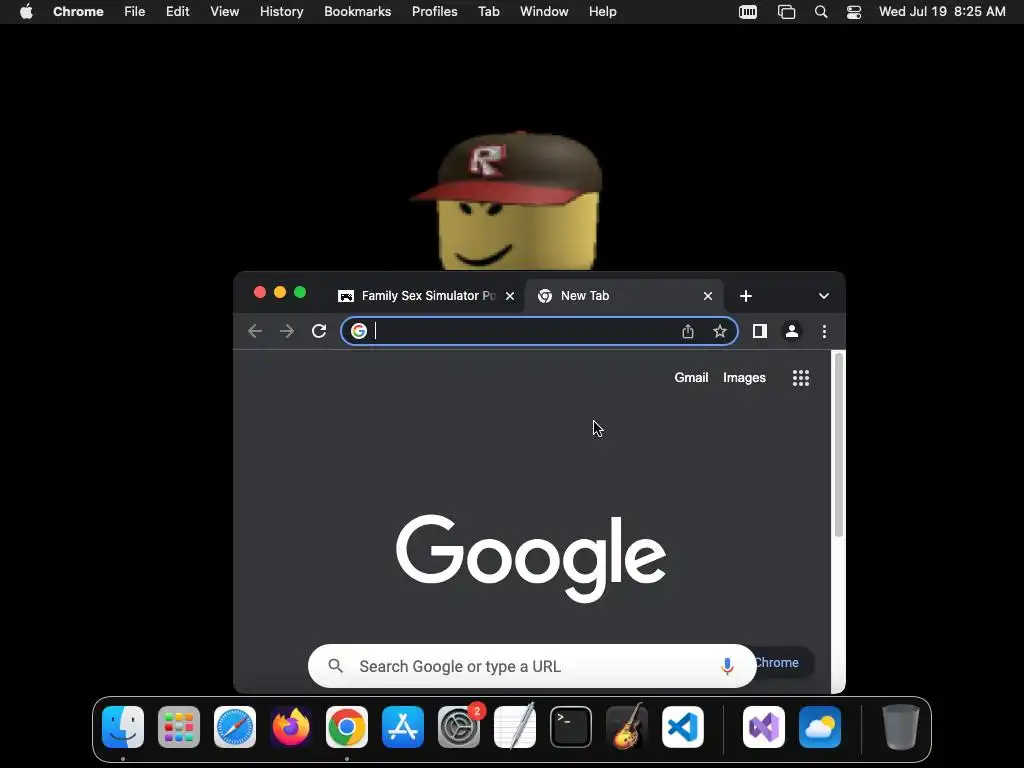Viewport: 1024px width, 768px height.
Task: Minimize the Chrome window with the yellow button
Action: coord(280,293)
